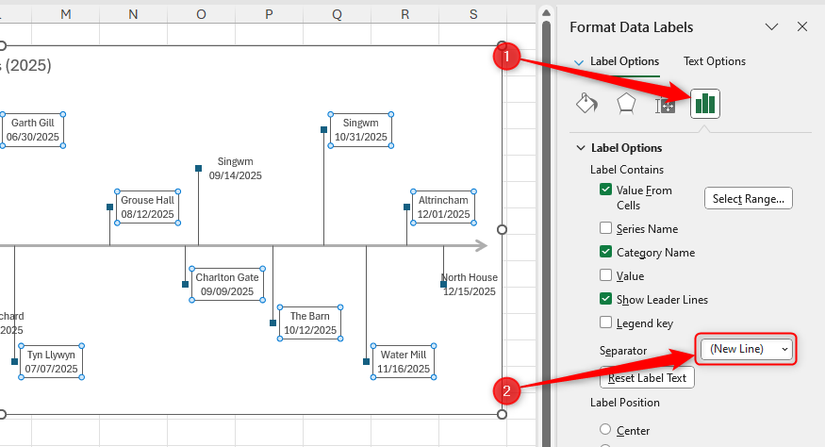
Task: Select the North House data label
Action: pos(469,285)
